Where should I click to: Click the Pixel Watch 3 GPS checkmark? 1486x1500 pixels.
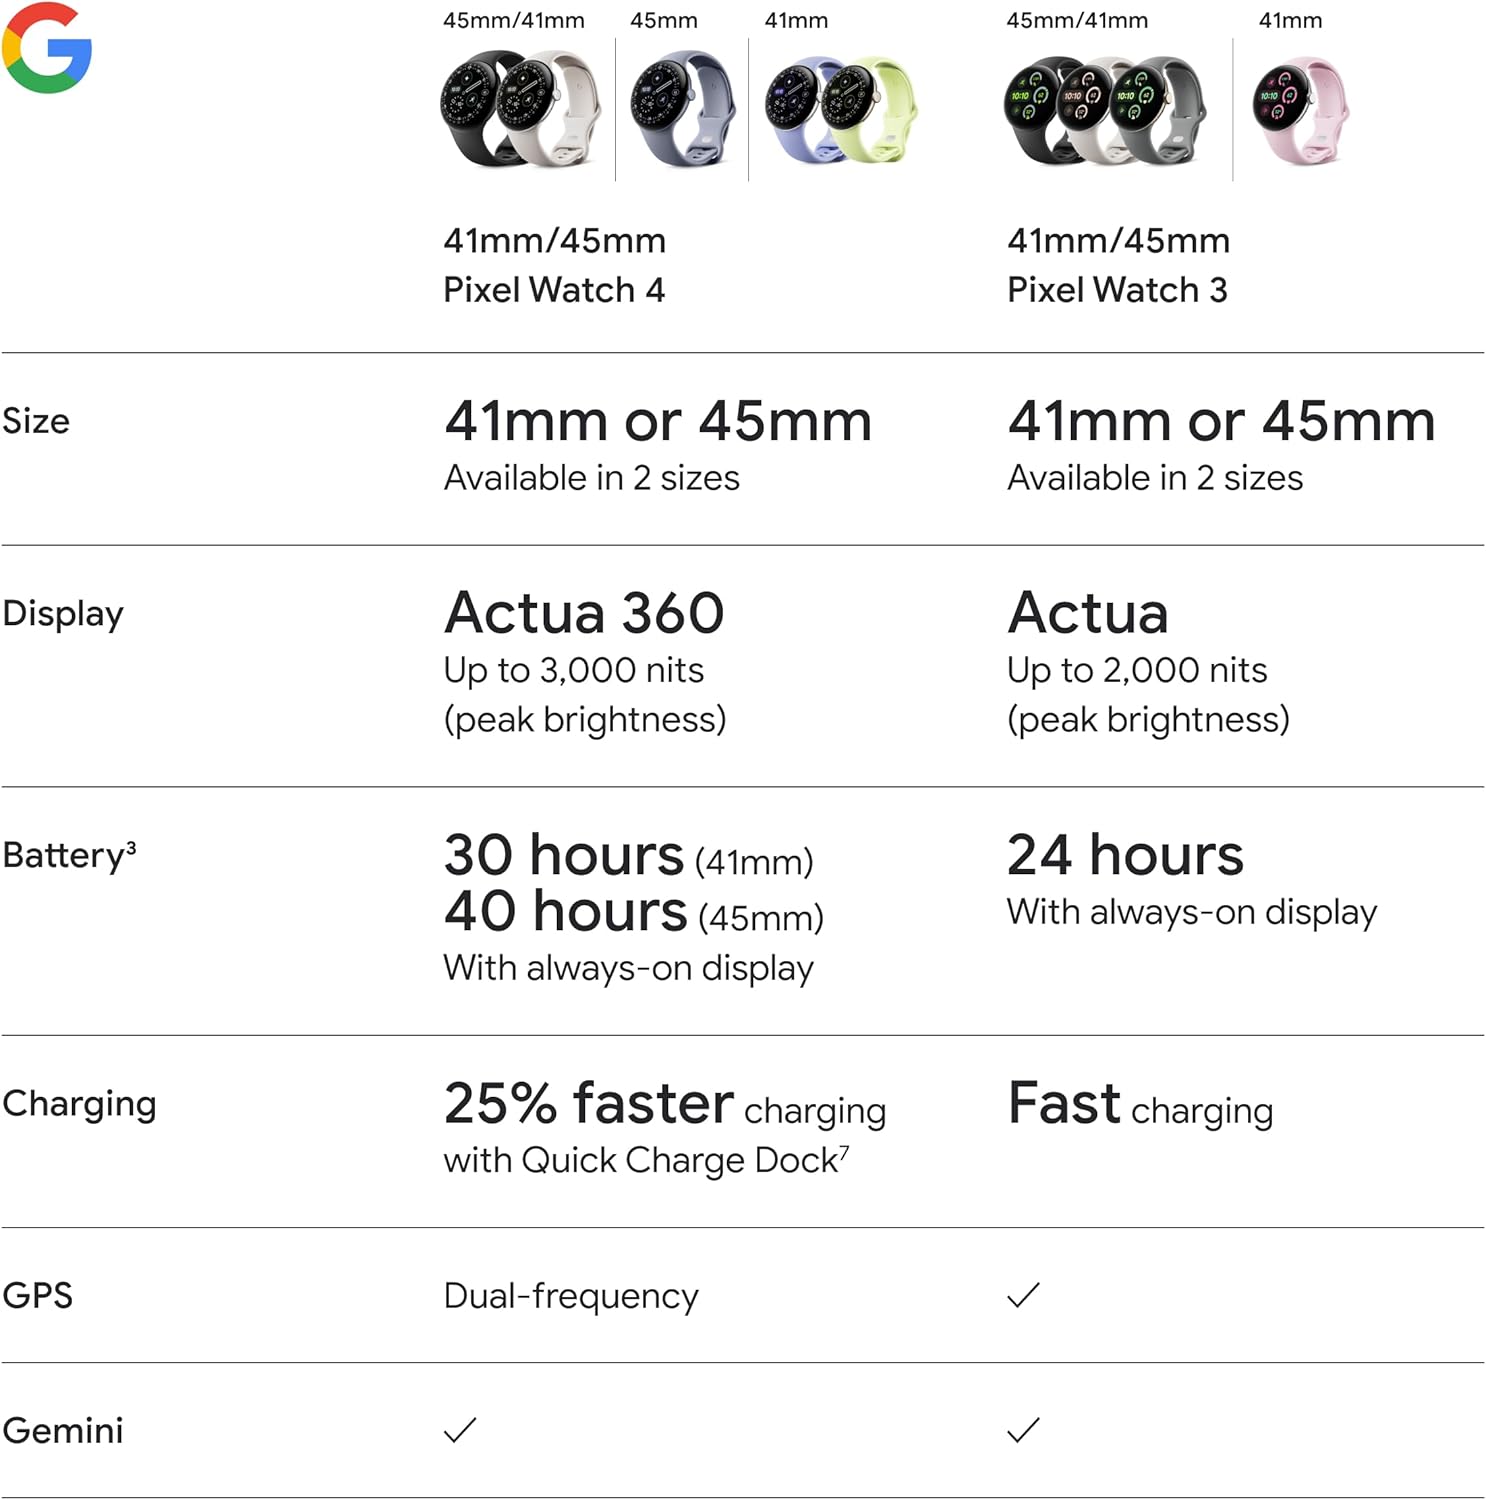[x=1023, y=1295]
